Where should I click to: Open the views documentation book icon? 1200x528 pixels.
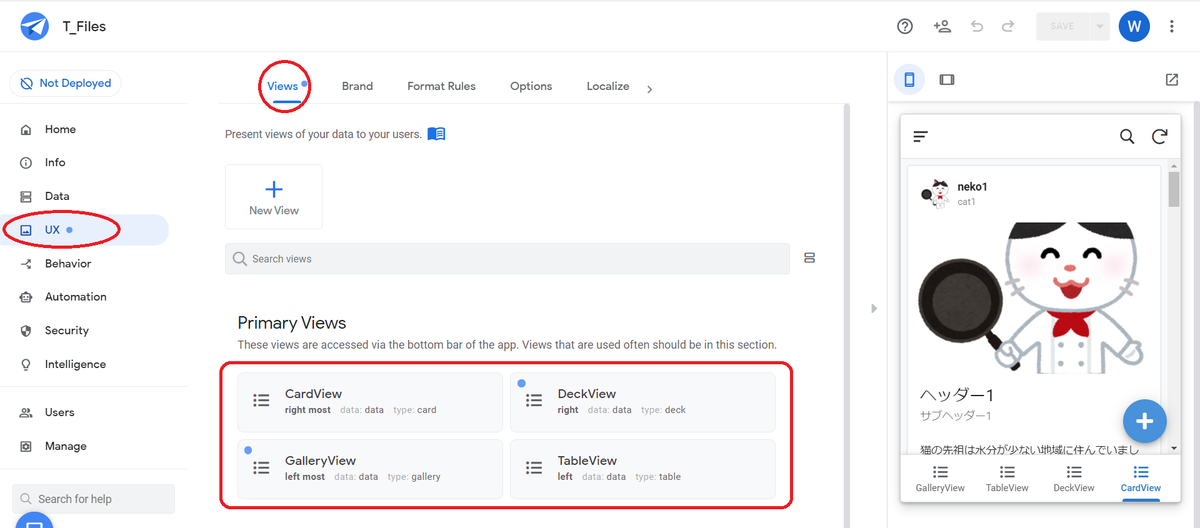tap(436, 134)
